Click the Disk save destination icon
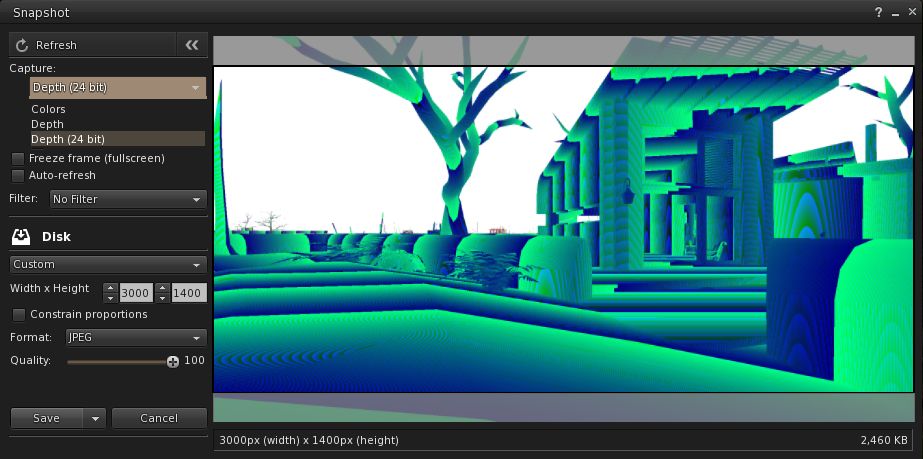The height and width of the screenshot is (459, 923). point(21,237)
